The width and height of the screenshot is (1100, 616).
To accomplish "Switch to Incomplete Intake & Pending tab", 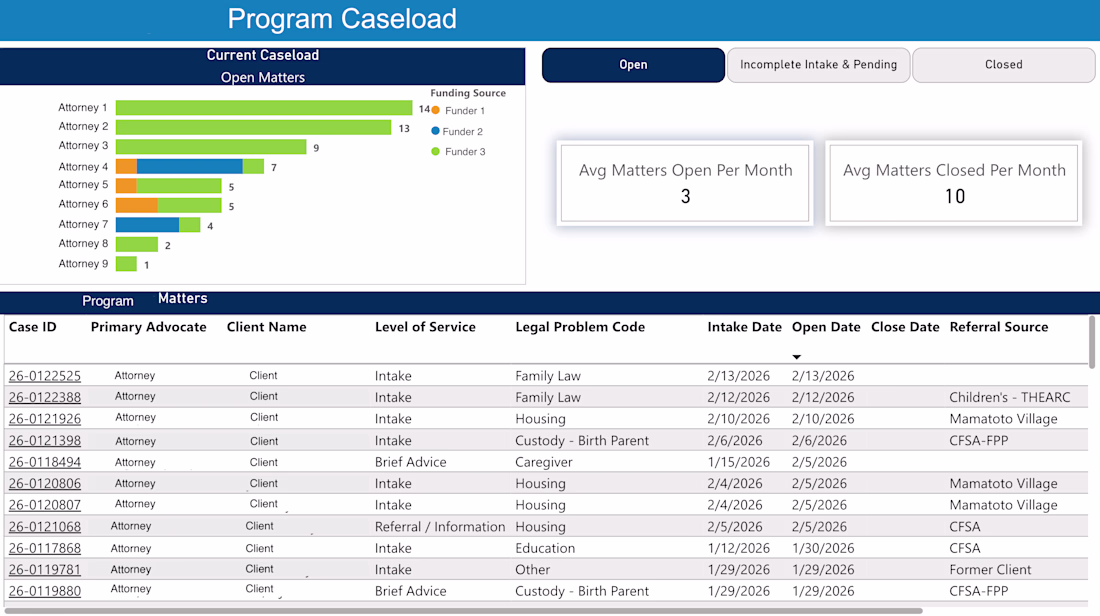I will click(x=819, y=65).
